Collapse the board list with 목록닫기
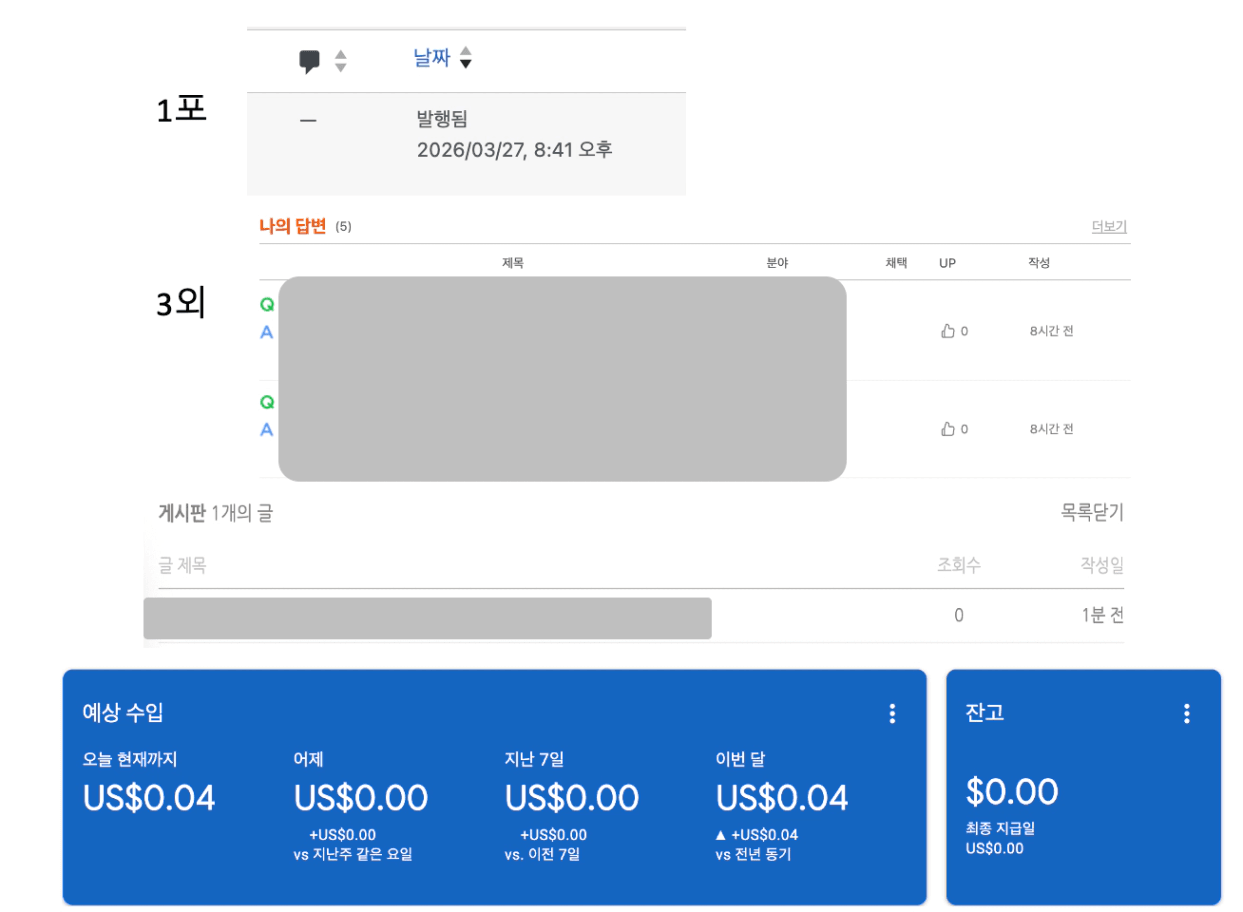 pos(1091,513)
